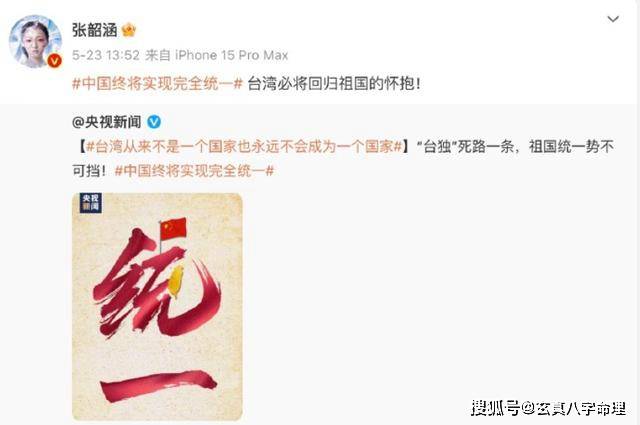Screen dimensions: 640x425
Task: Click the 一 brush stroke on the poster
Action: [x=158, y=385]
